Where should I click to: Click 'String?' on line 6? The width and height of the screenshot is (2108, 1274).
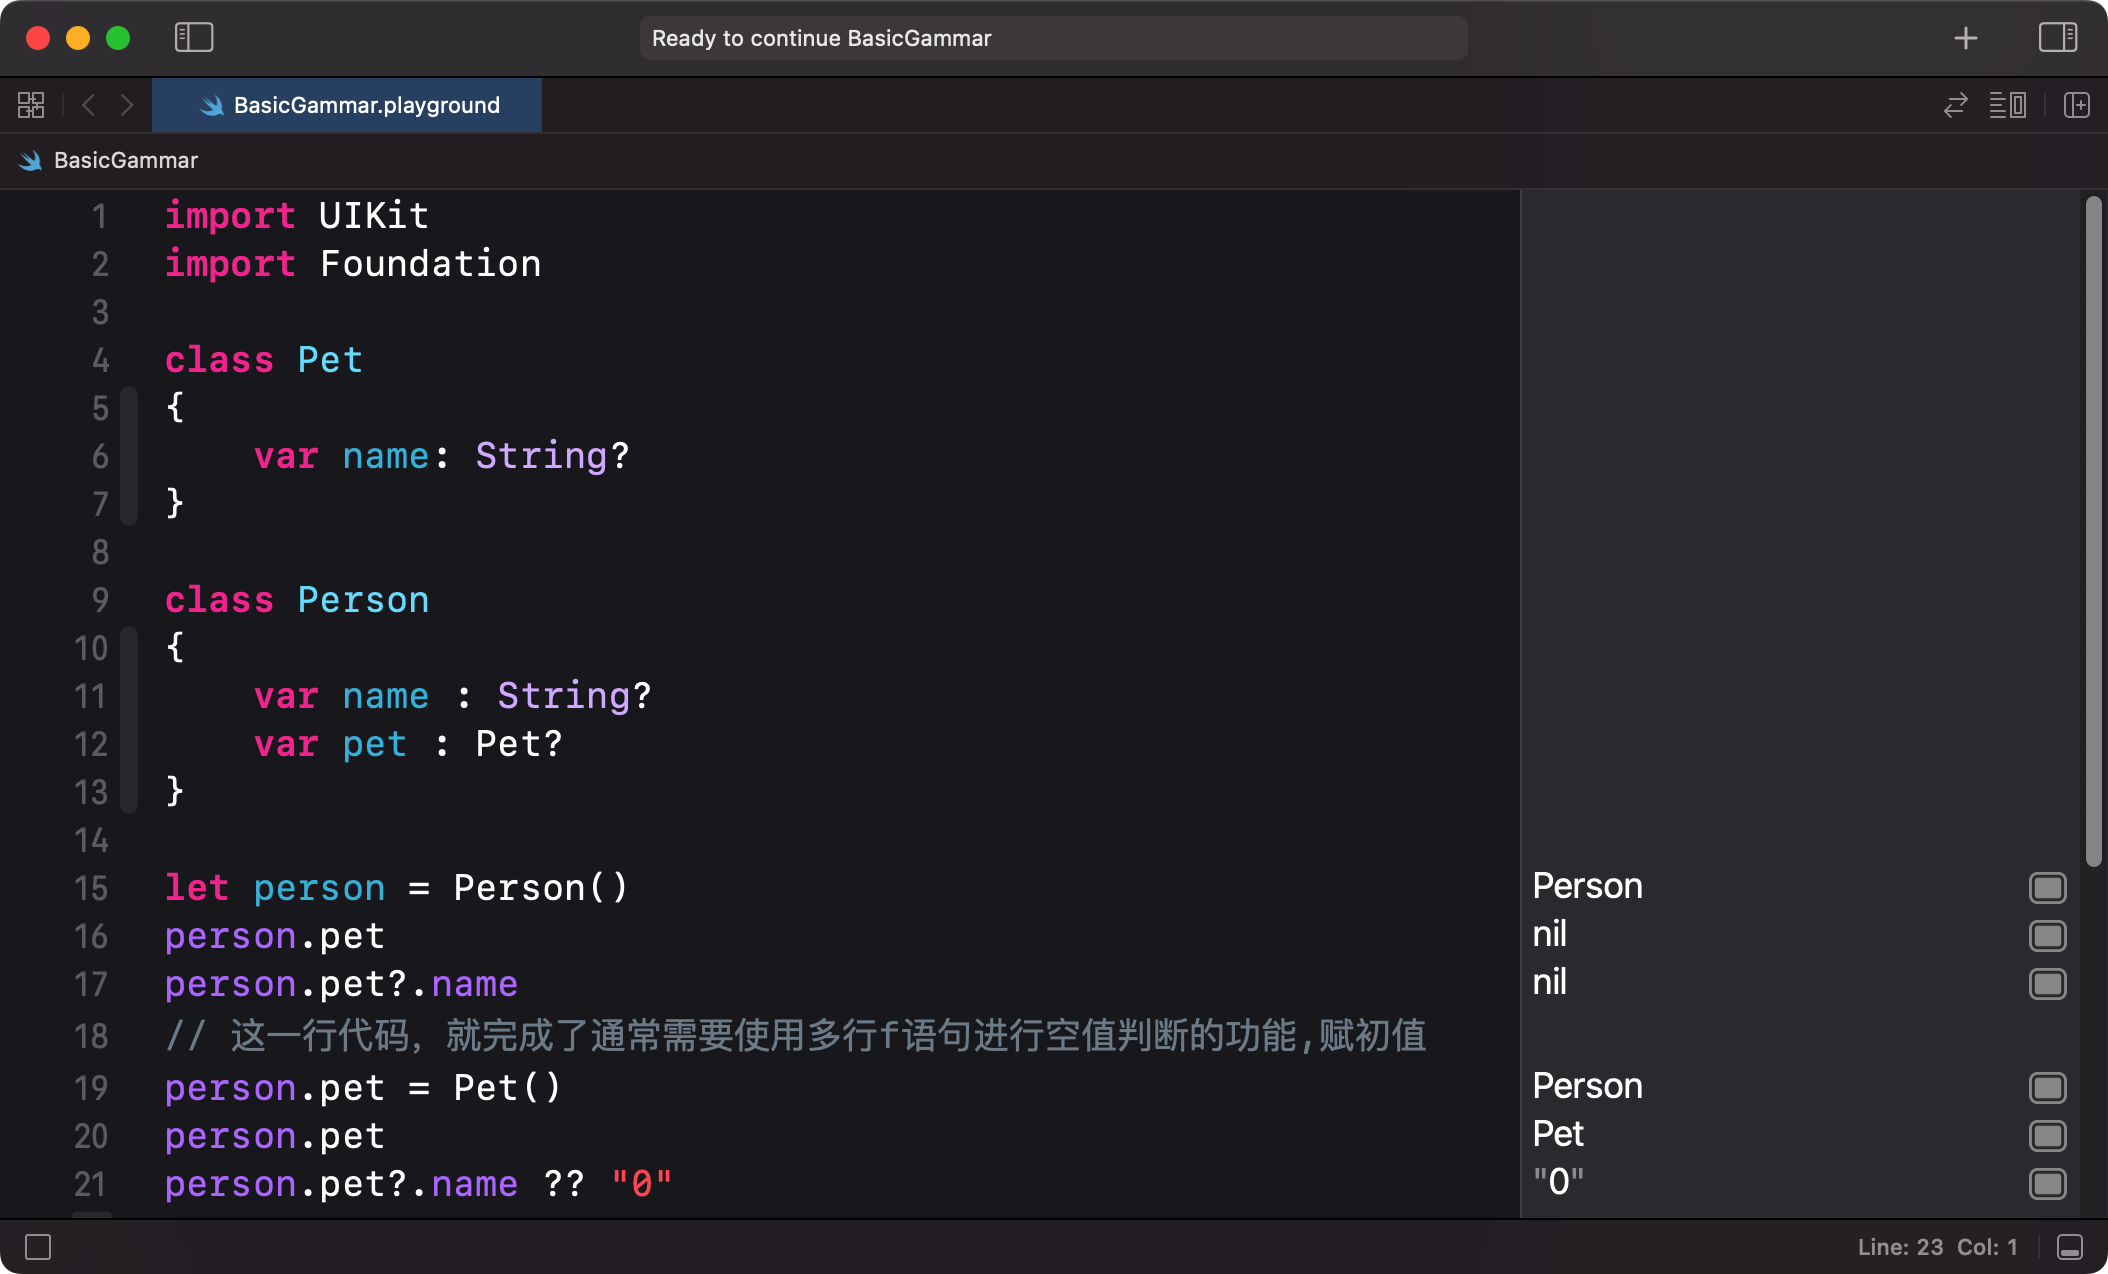point(552,456)
